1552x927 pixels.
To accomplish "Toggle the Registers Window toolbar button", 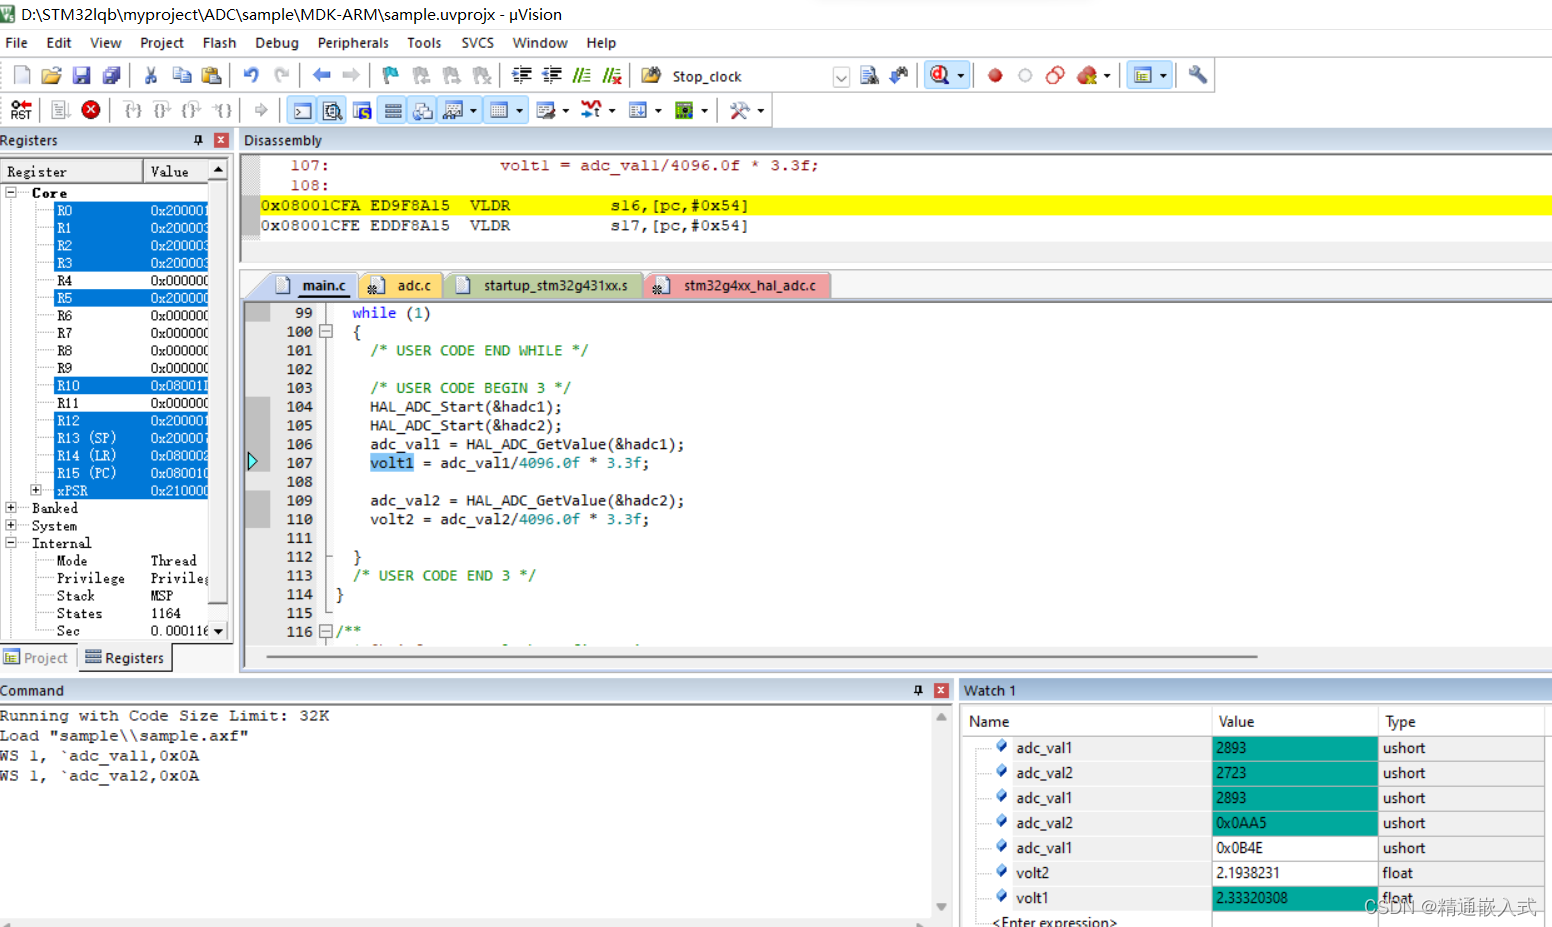I will (x=393, y=110).
